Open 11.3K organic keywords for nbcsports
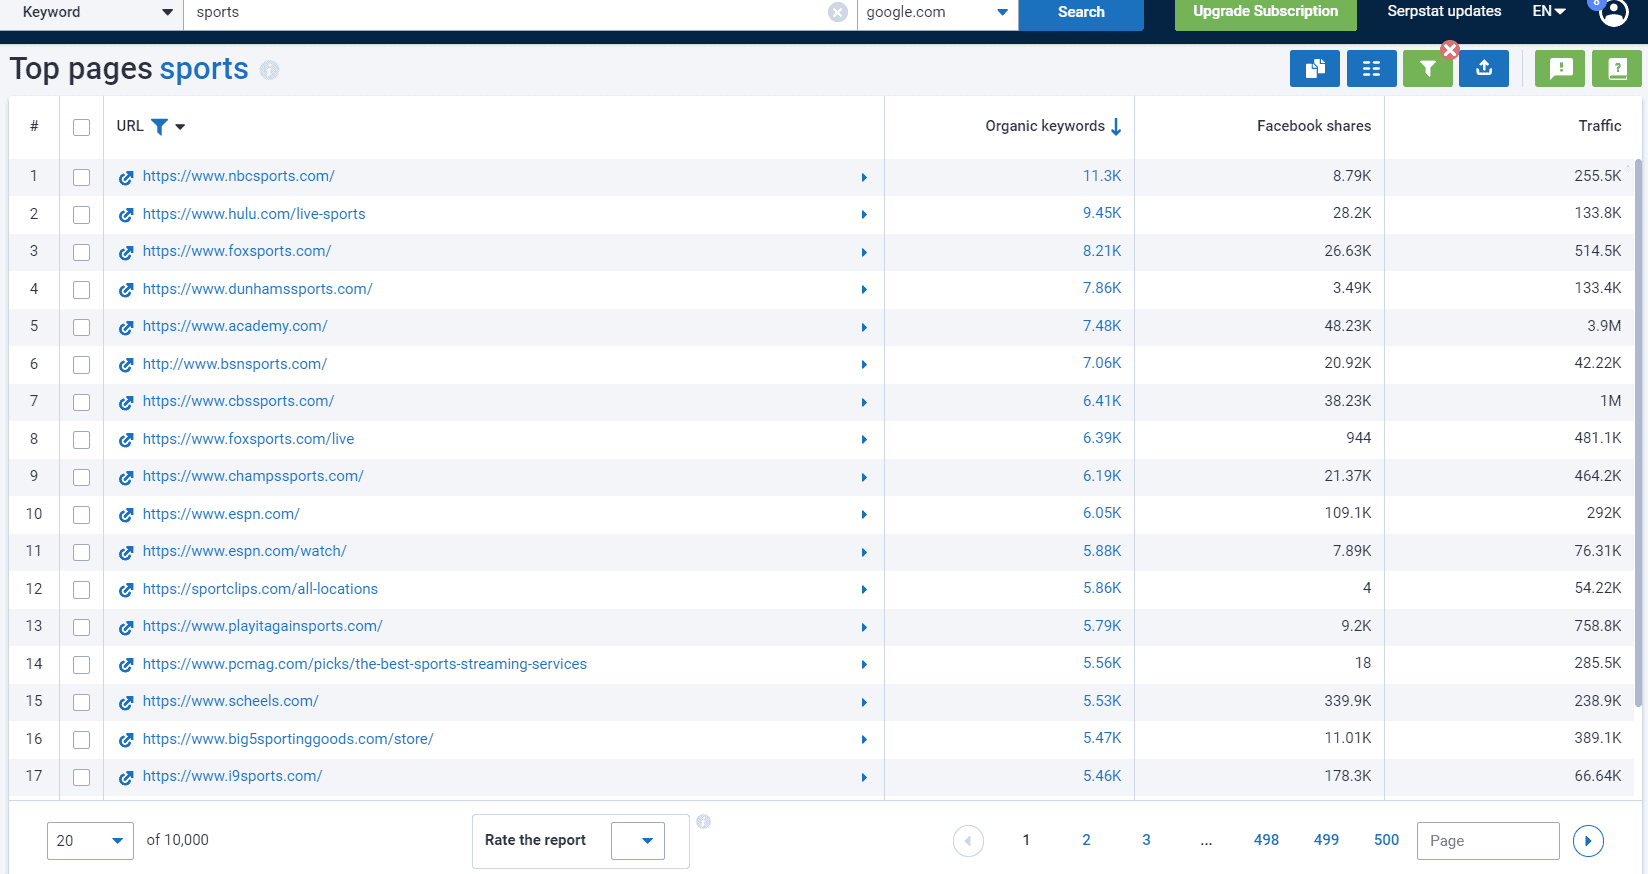Viewport: 1648px width, 874px height. (1102, 176)
